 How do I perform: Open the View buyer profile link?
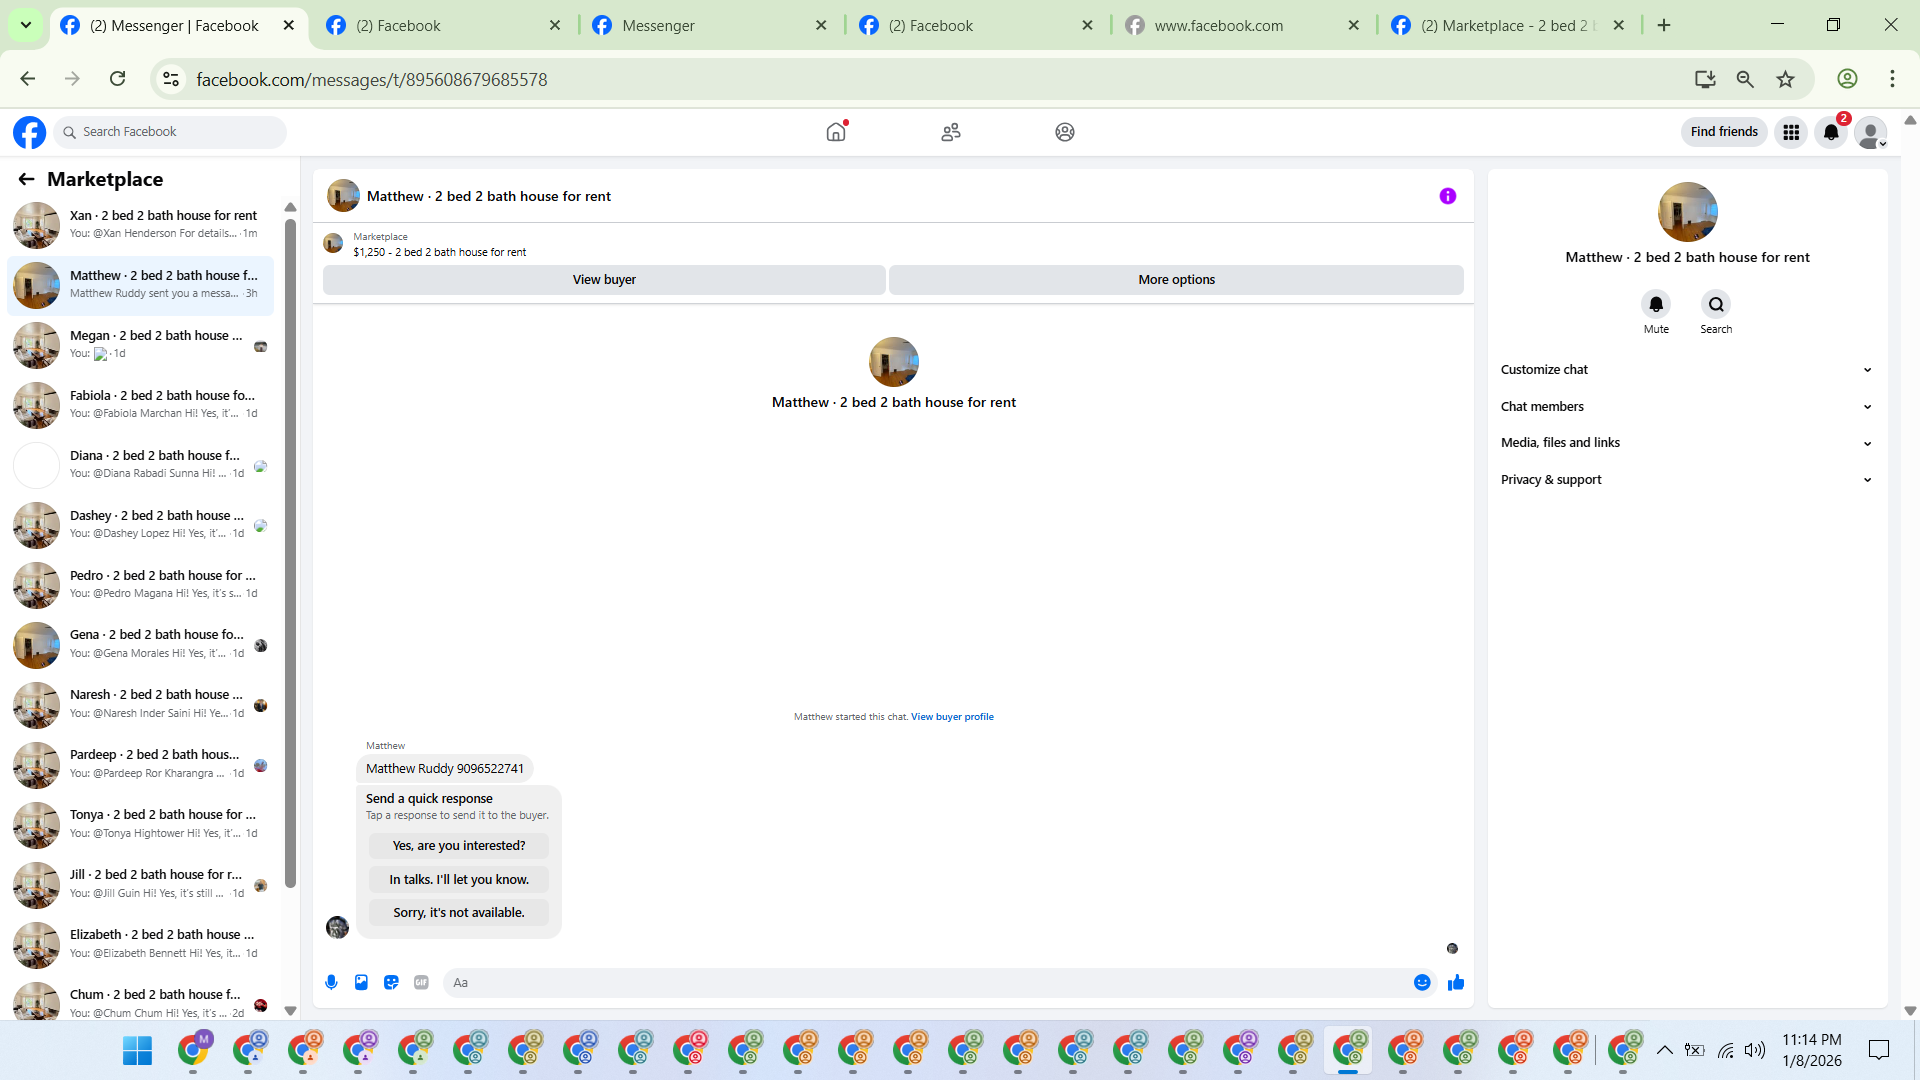click(952, 717)
